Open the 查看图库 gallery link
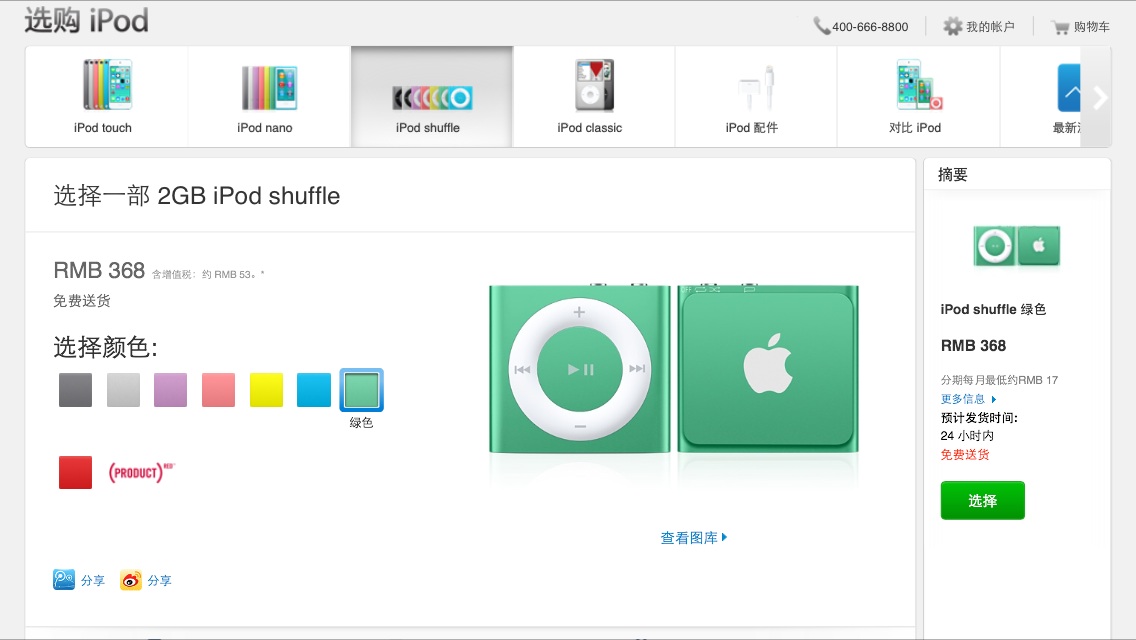This screenshot has height=640, width=1136. 693,538
